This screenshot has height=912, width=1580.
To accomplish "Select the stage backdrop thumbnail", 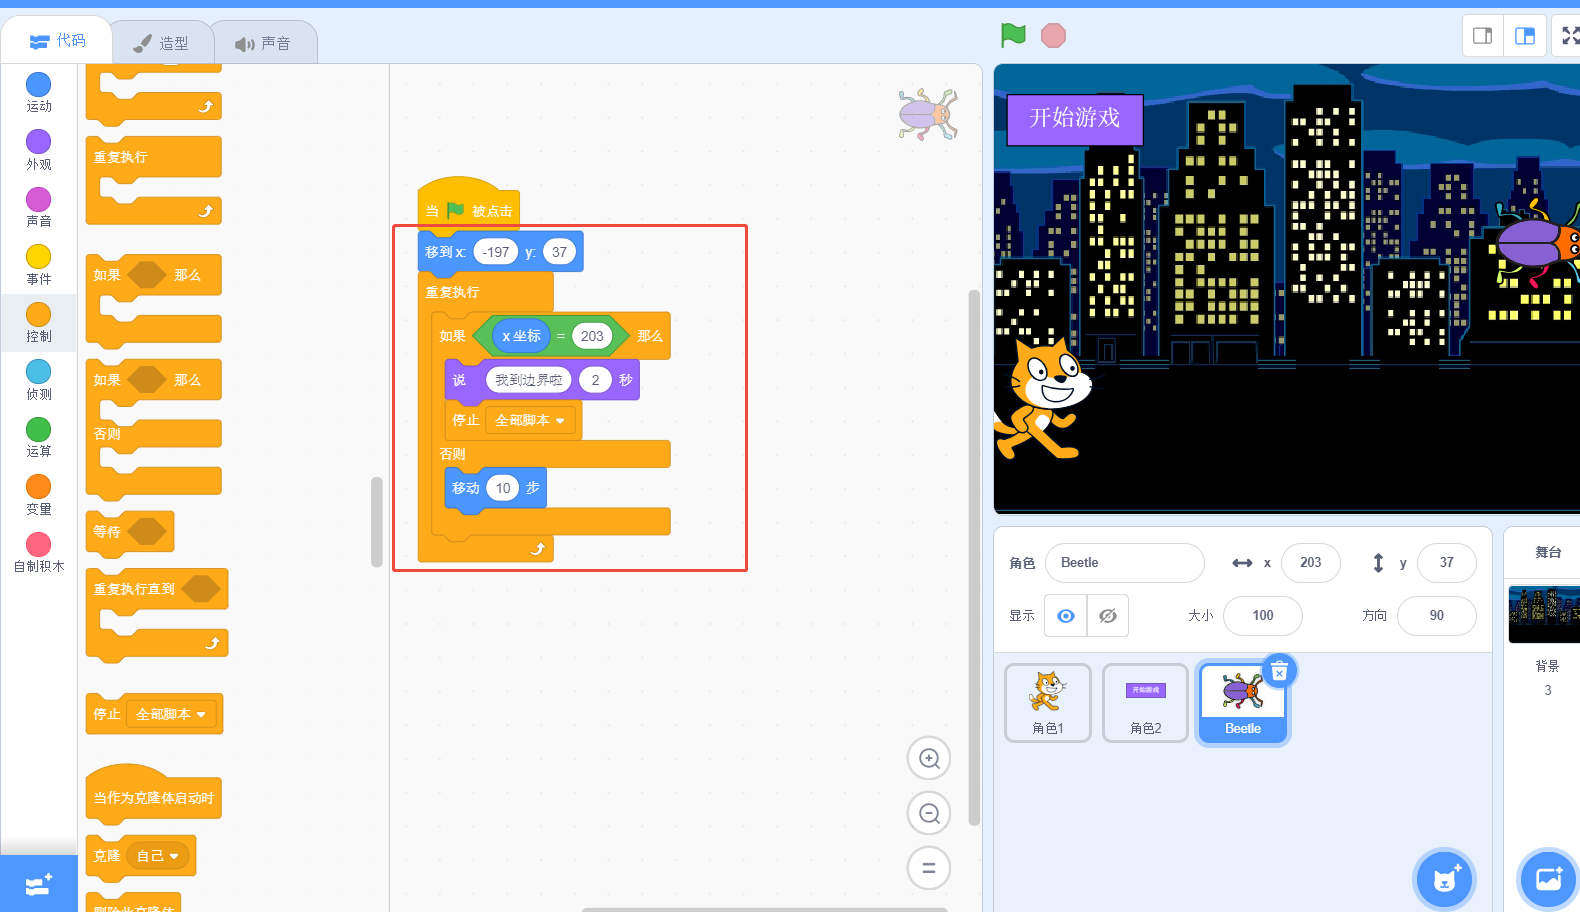I will (1544, 614).
